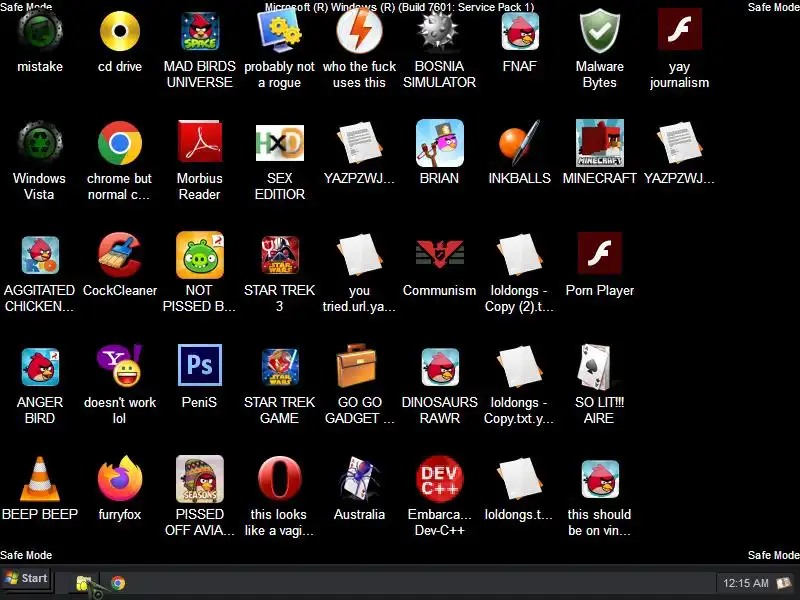Viewport: 800px width, 600px height.
Task: Select the PeniS Photoshop icon
Action: [200, 365]
